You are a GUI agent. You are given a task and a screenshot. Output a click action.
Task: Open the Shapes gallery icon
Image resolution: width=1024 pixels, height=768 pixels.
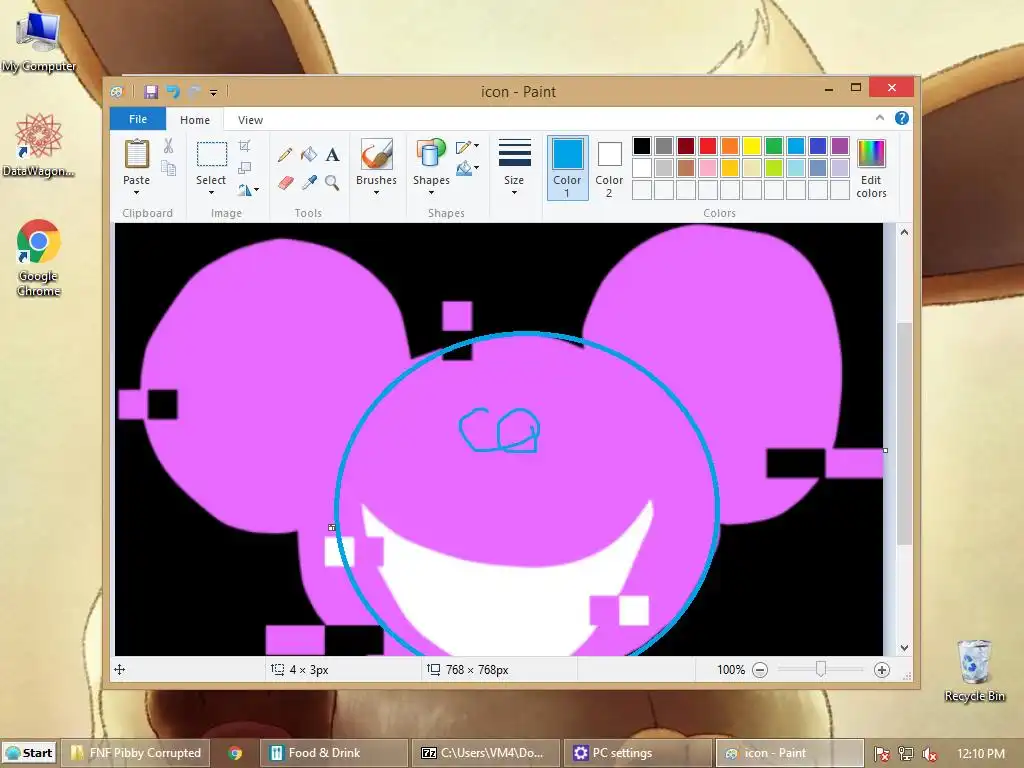[x=431, y=155]
